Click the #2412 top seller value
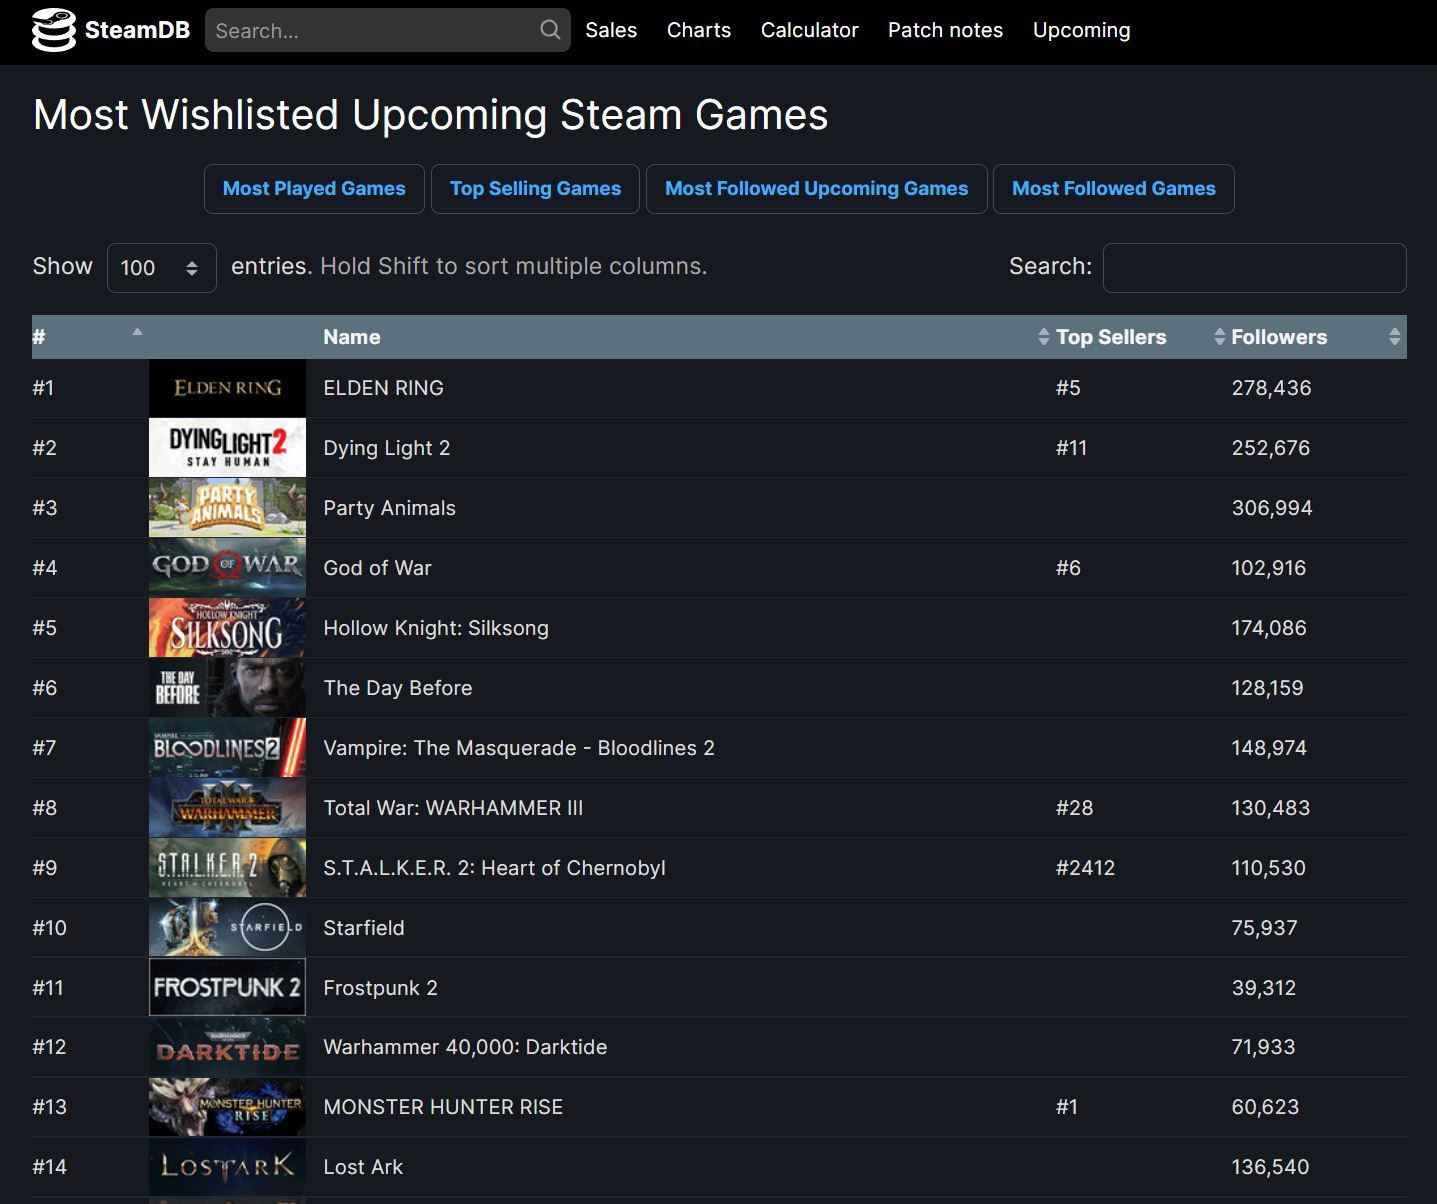The height and width of the screenshot is (1204, 1437). [1085, 868]
